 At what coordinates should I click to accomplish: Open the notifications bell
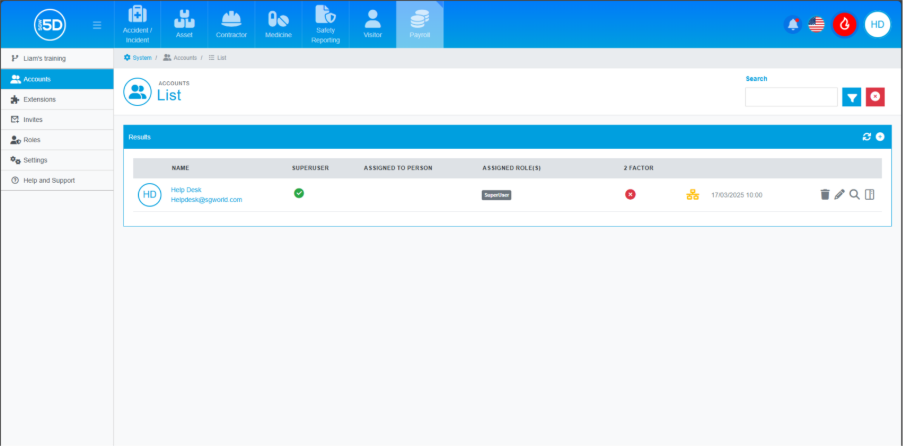[x=793, y=25]
